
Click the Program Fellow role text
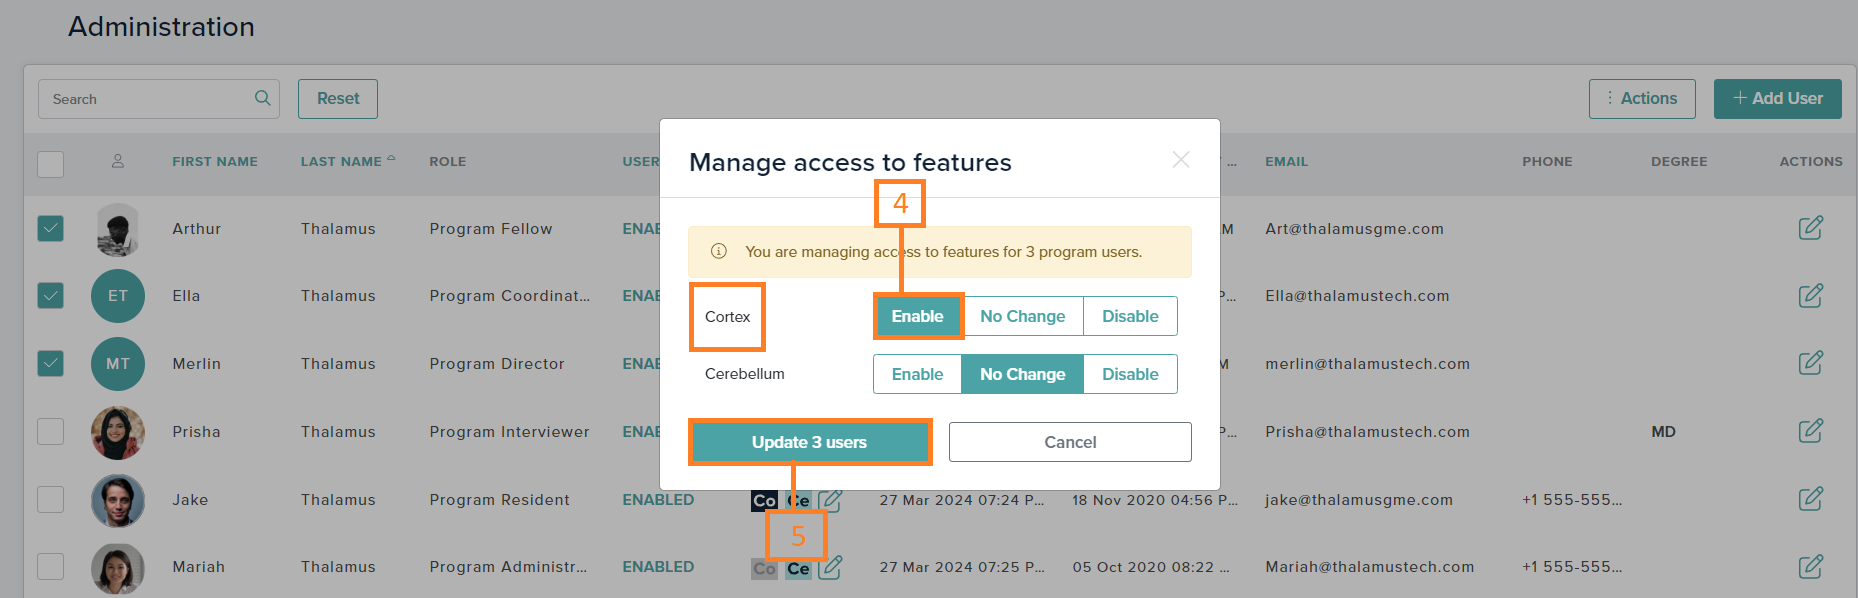pos(491,229)
